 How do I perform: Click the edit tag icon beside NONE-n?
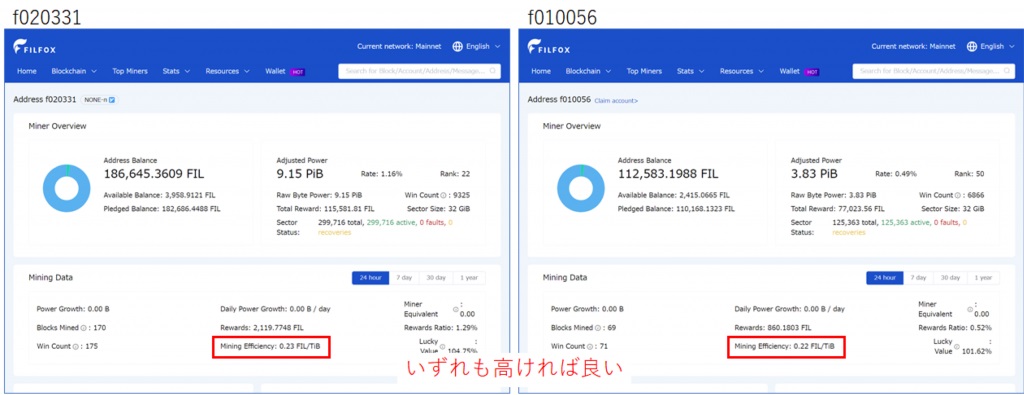coord(112,100)
